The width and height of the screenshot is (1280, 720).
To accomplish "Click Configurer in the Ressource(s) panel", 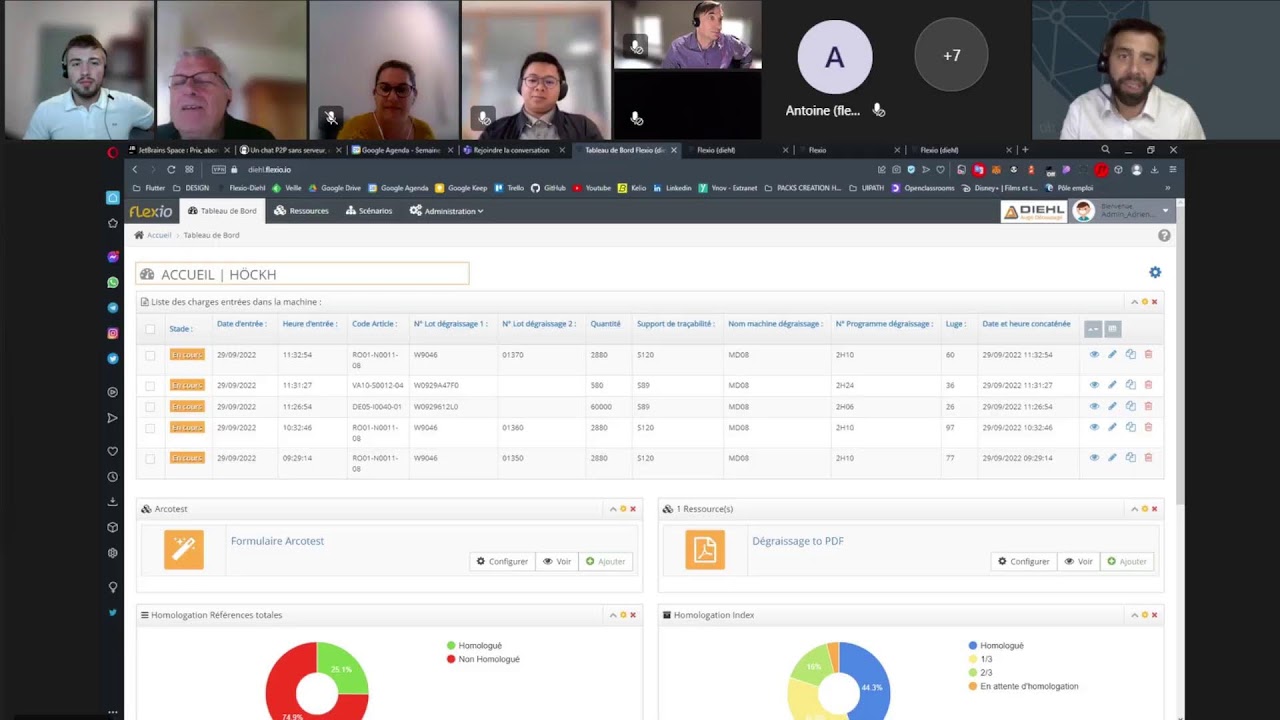I will click(1023, 561).
